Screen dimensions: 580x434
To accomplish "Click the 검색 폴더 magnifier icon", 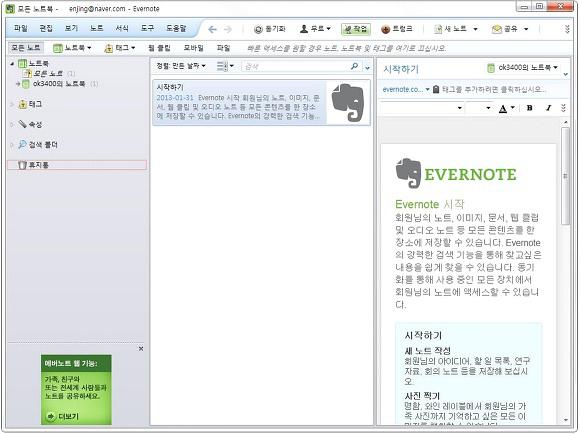I will [23, 144].
